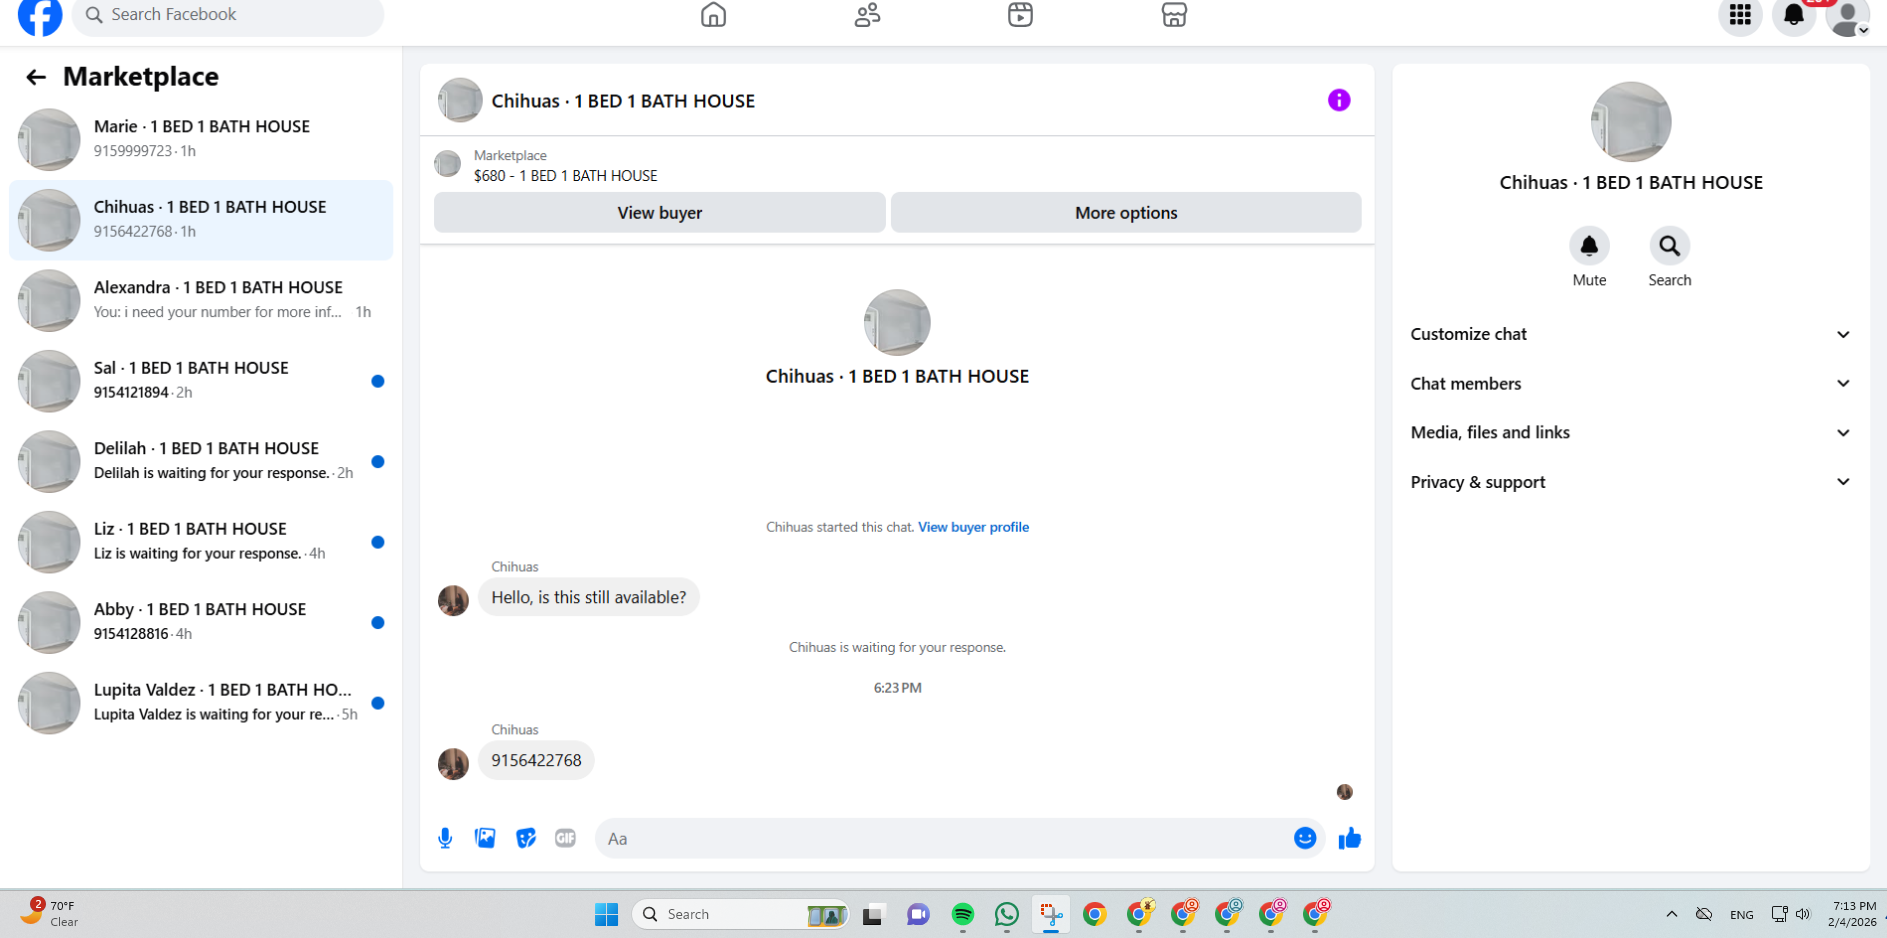Click the purple conversation info icon
This screenshot has height=938, width=1887.
pyautogui.click(x=1339, y=100)
